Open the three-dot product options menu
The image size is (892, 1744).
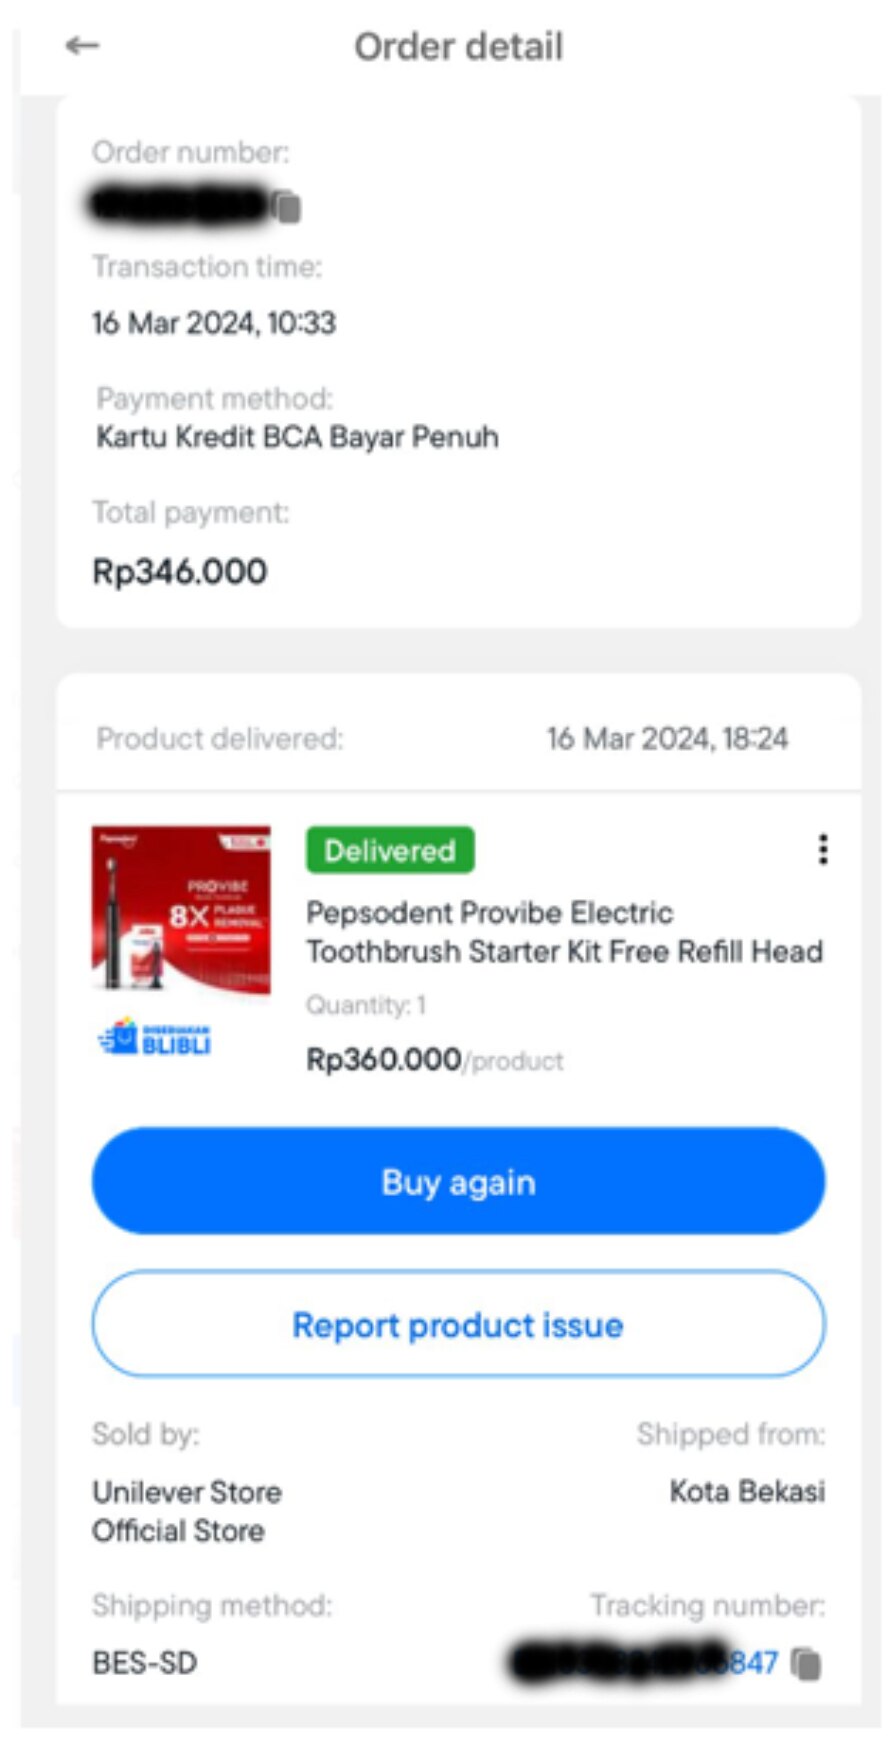[x=823, y=850]
